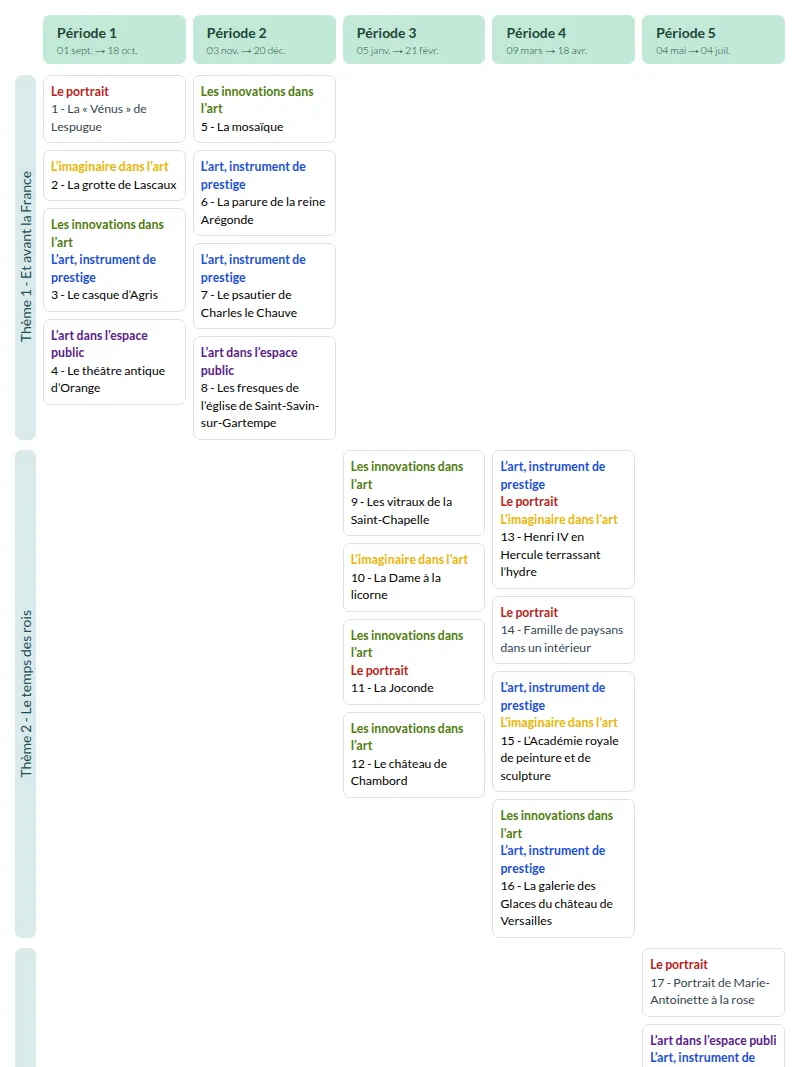
Task: Click the Thème 1 - Et avant la France sidebar
Action: (25, 257)
